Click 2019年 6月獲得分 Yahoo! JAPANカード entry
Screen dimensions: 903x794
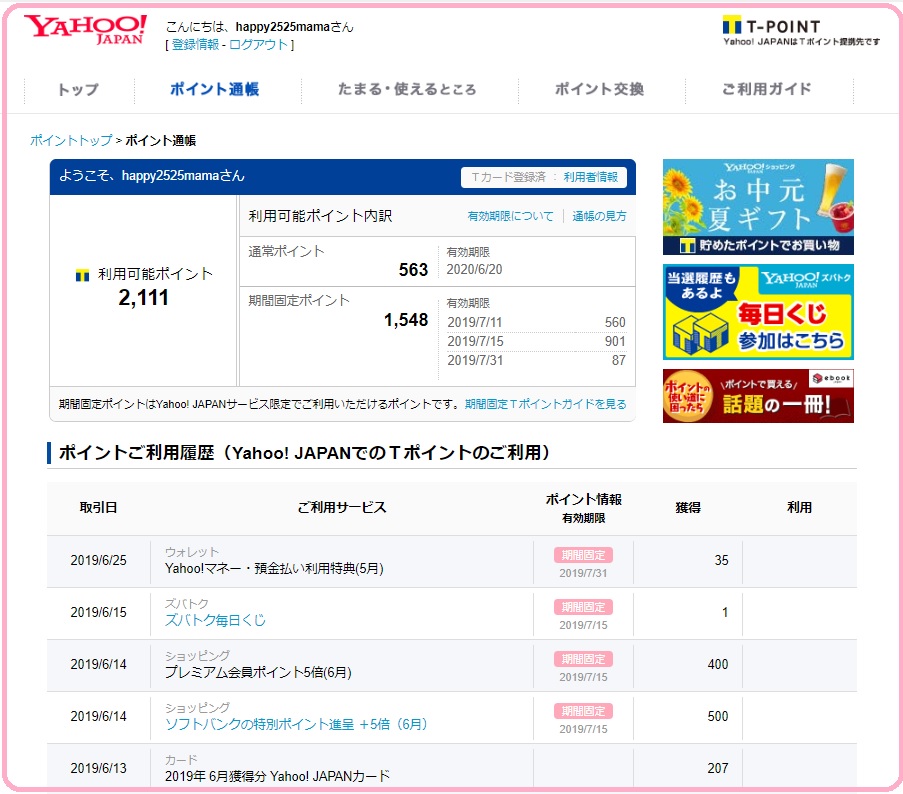click(x=277, y=777)
